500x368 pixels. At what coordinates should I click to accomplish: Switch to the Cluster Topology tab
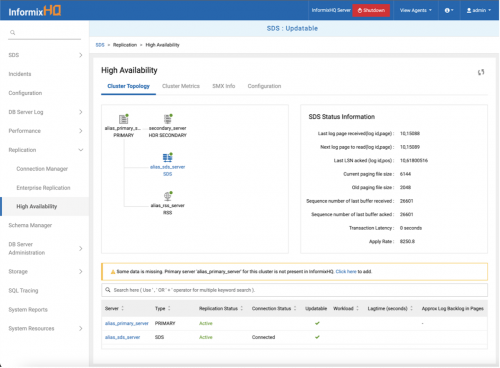tap(128, 86)
